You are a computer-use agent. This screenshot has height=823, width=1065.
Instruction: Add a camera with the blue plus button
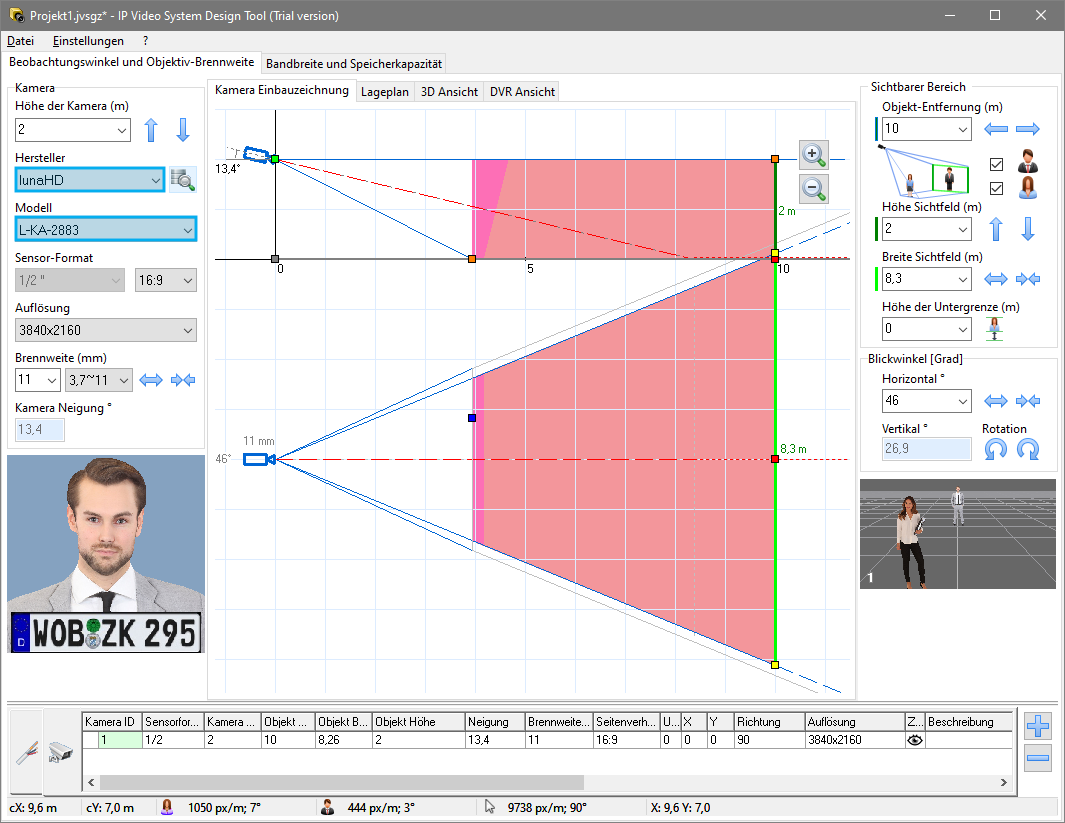pos(1037,726)
